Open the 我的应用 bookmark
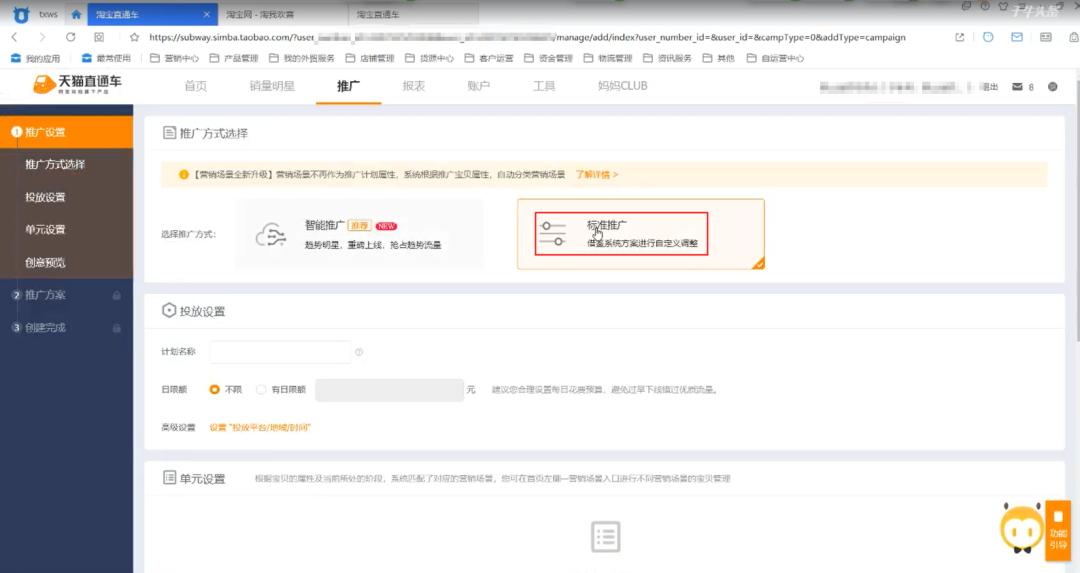Image resolution: width=1080 pixels, height=573 pixels. click(36, 59)
